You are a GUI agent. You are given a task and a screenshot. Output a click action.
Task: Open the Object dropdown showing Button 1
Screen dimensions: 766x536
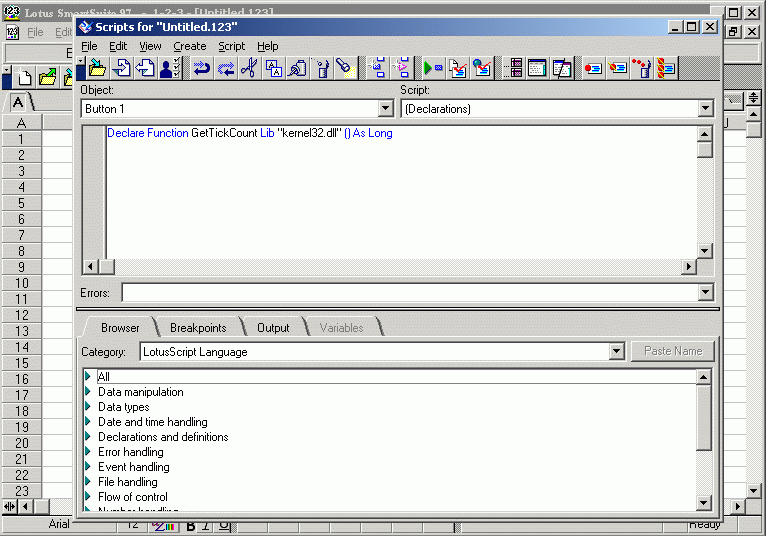point(386,108)
